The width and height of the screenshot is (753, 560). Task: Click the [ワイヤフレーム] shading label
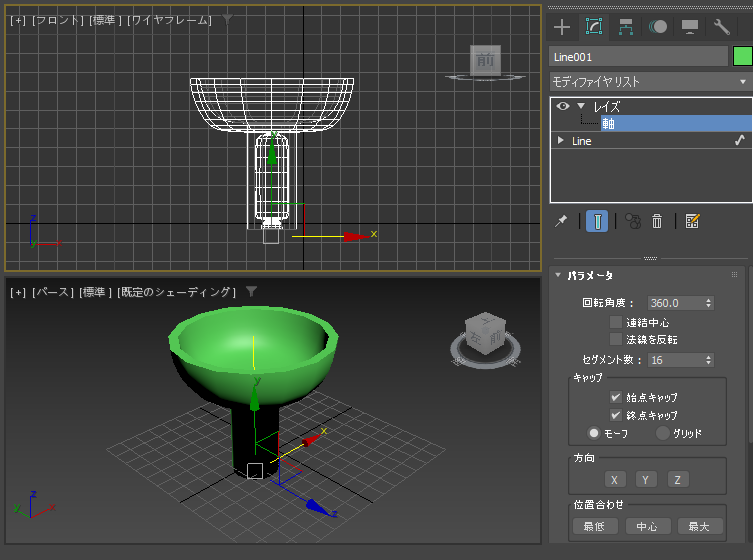tap(170, 20)
